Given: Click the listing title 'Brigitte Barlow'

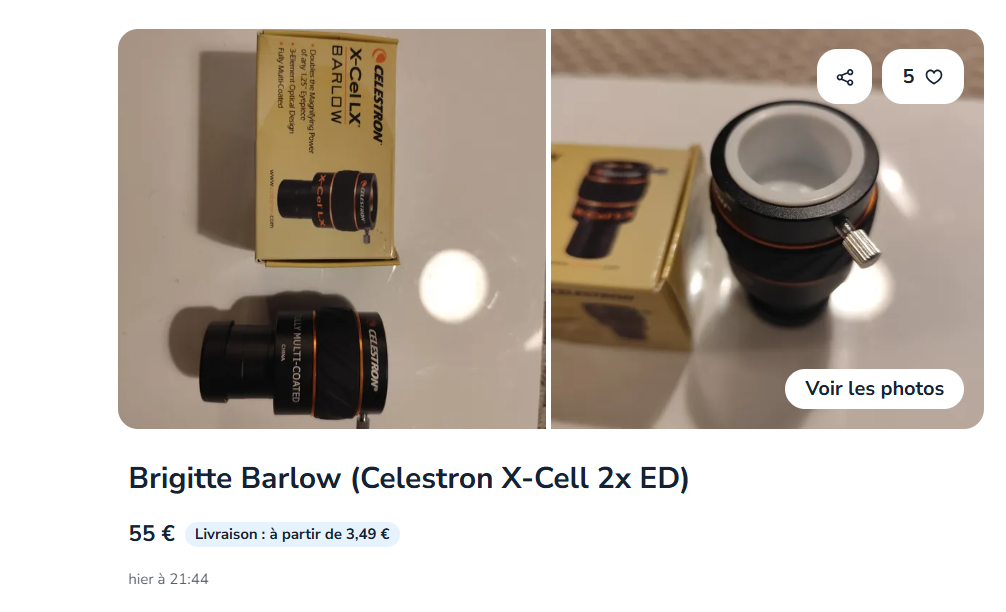Looking at the screenshot, I should (x=235, y=479).
